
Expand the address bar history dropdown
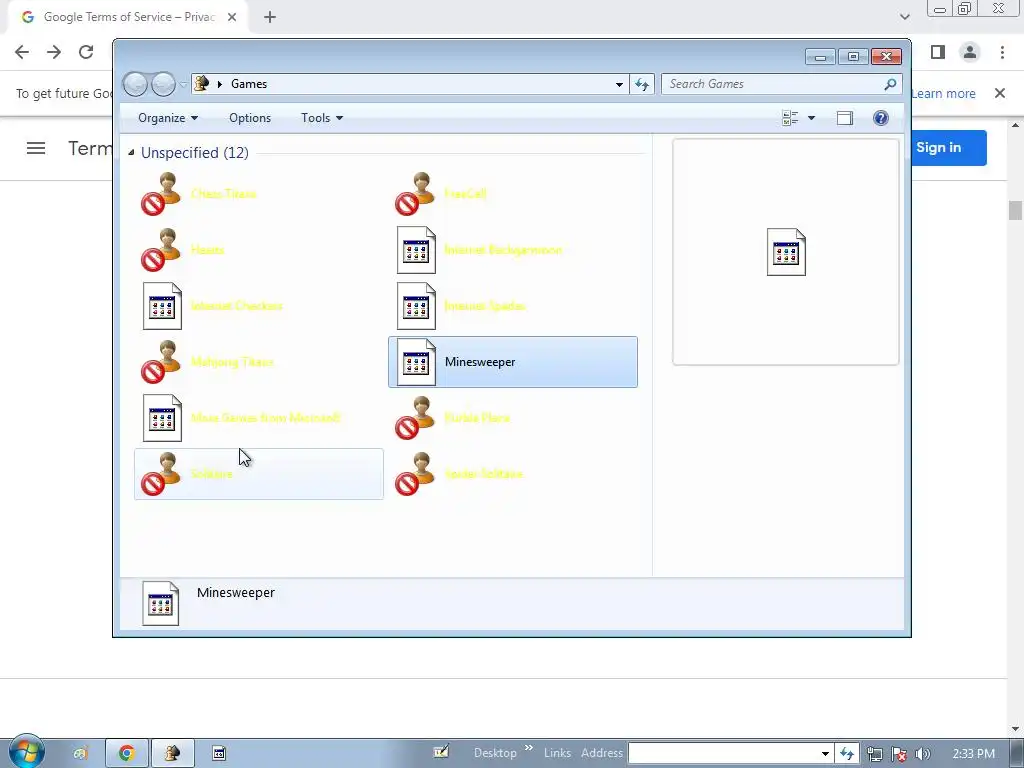click(x=618, y=84)
